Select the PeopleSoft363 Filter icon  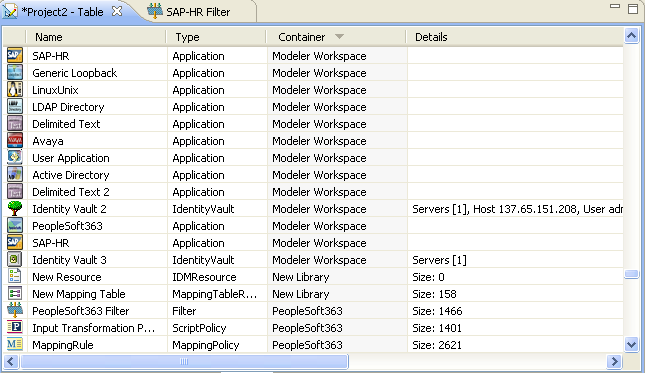click(15, 310)
